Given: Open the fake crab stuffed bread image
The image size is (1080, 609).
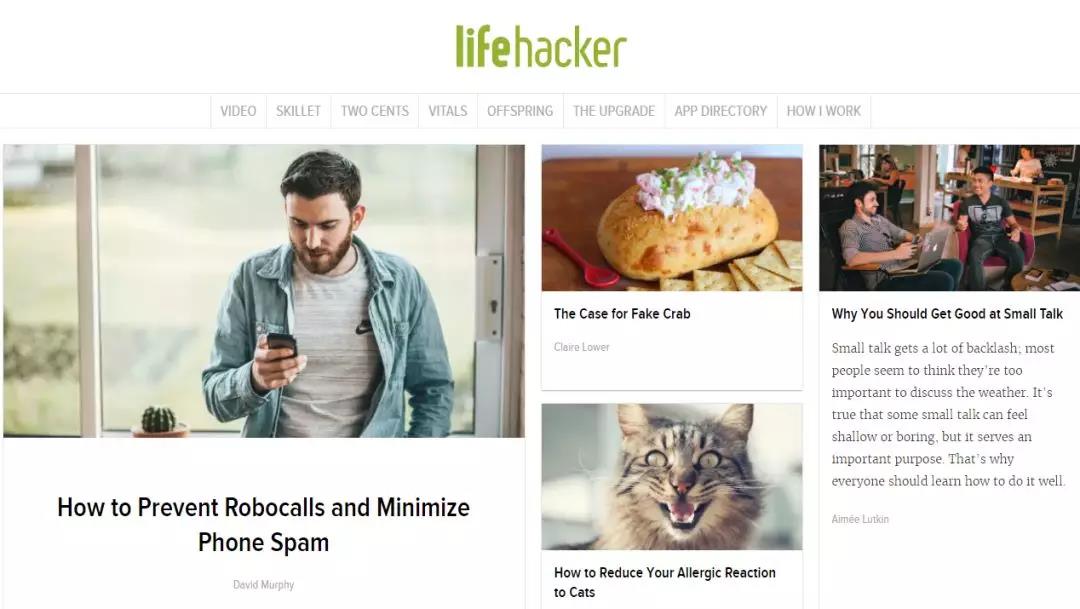Looking at the screenshot, I should [672, 218].
